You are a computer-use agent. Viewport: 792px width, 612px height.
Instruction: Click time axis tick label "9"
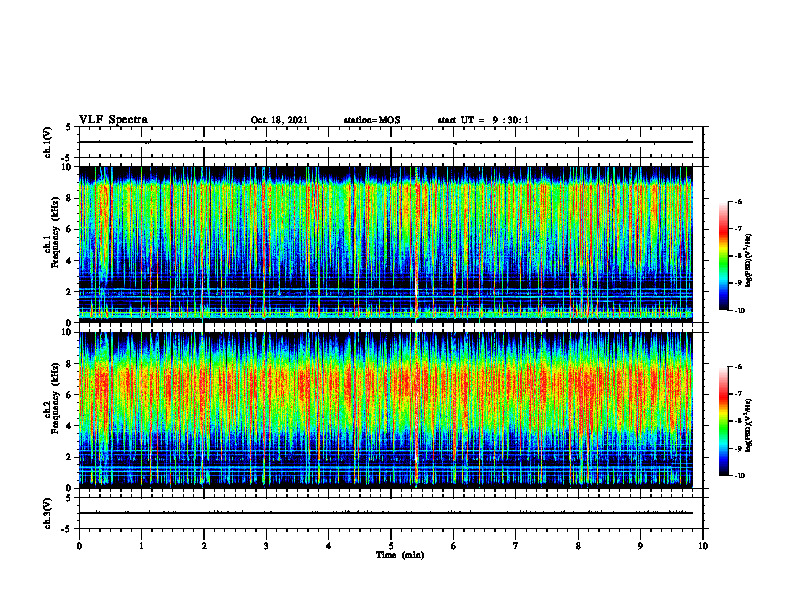tap(640, 546)
